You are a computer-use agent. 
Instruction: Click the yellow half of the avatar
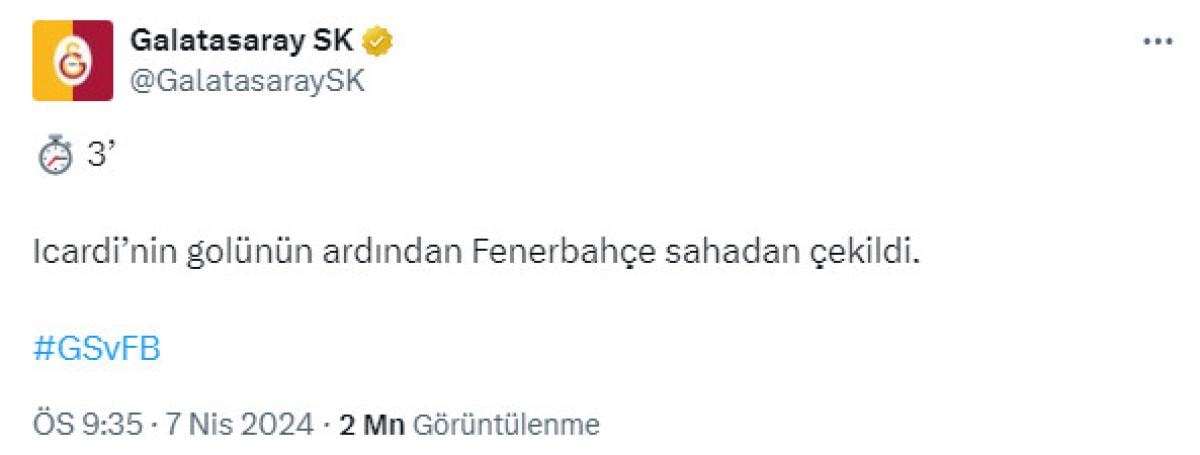click(50, 60)
